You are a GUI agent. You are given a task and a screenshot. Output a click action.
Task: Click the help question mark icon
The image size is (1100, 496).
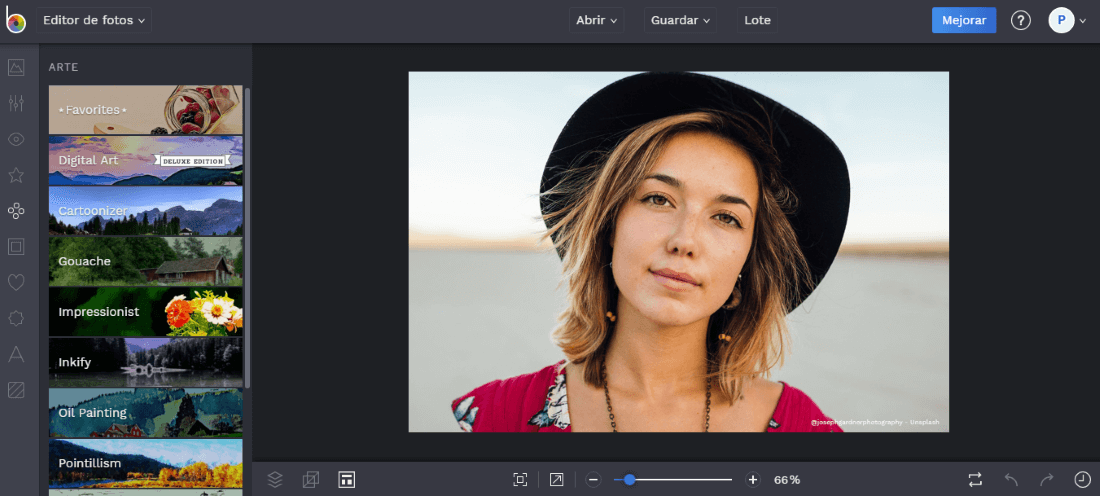[1020, 20]
